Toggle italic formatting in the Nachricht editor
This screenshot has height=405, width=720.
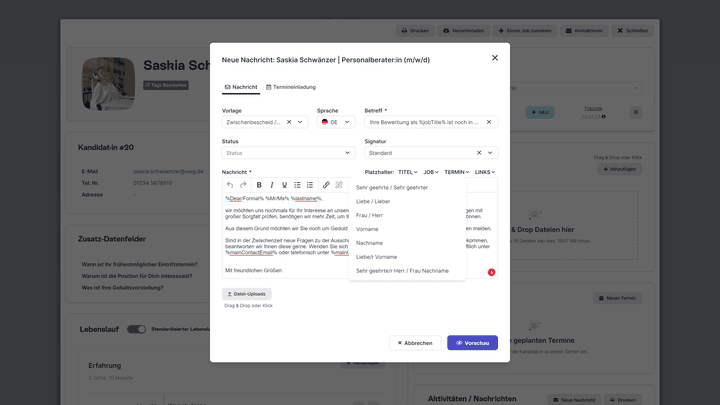pos(272,185)
